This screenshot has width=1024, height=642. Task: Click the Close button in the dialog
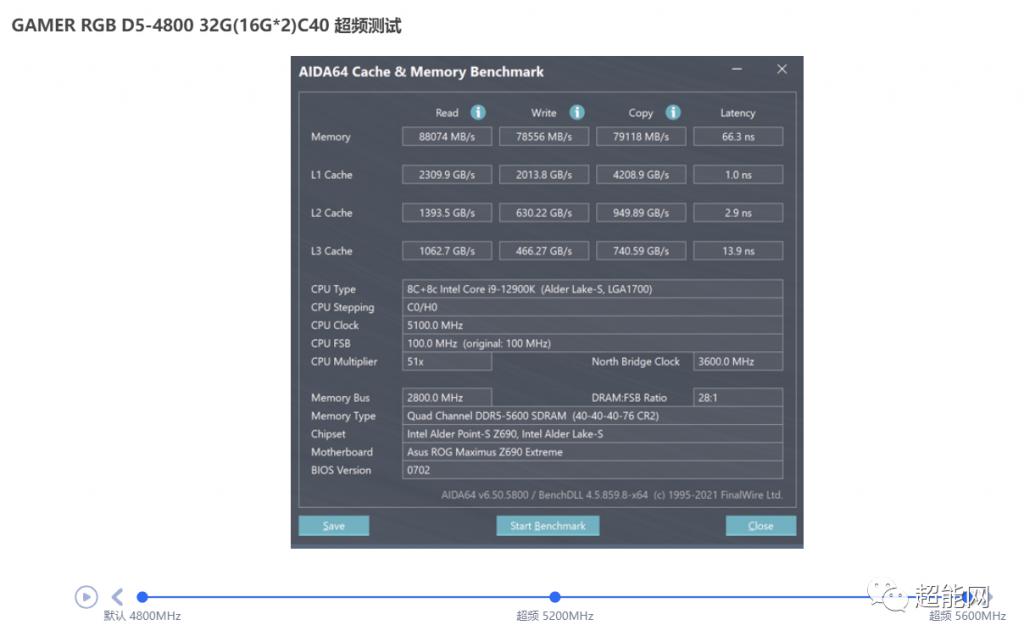[x=761, y=526]
